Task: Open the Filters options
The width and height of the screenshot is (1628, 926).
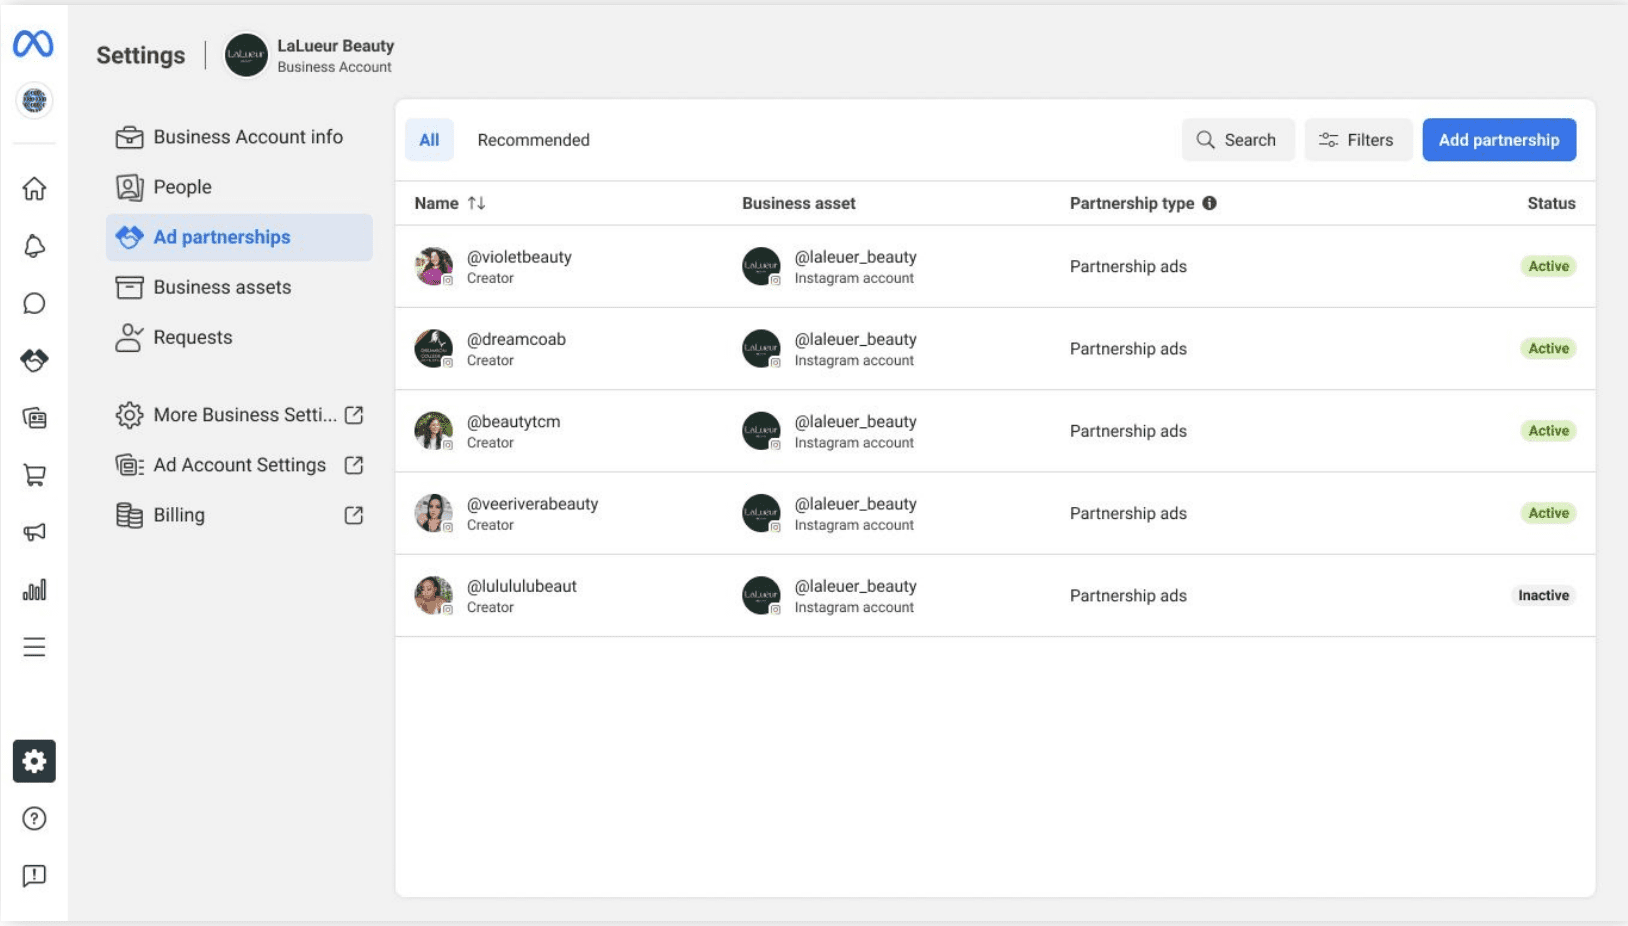Action: click(1357, 140)
